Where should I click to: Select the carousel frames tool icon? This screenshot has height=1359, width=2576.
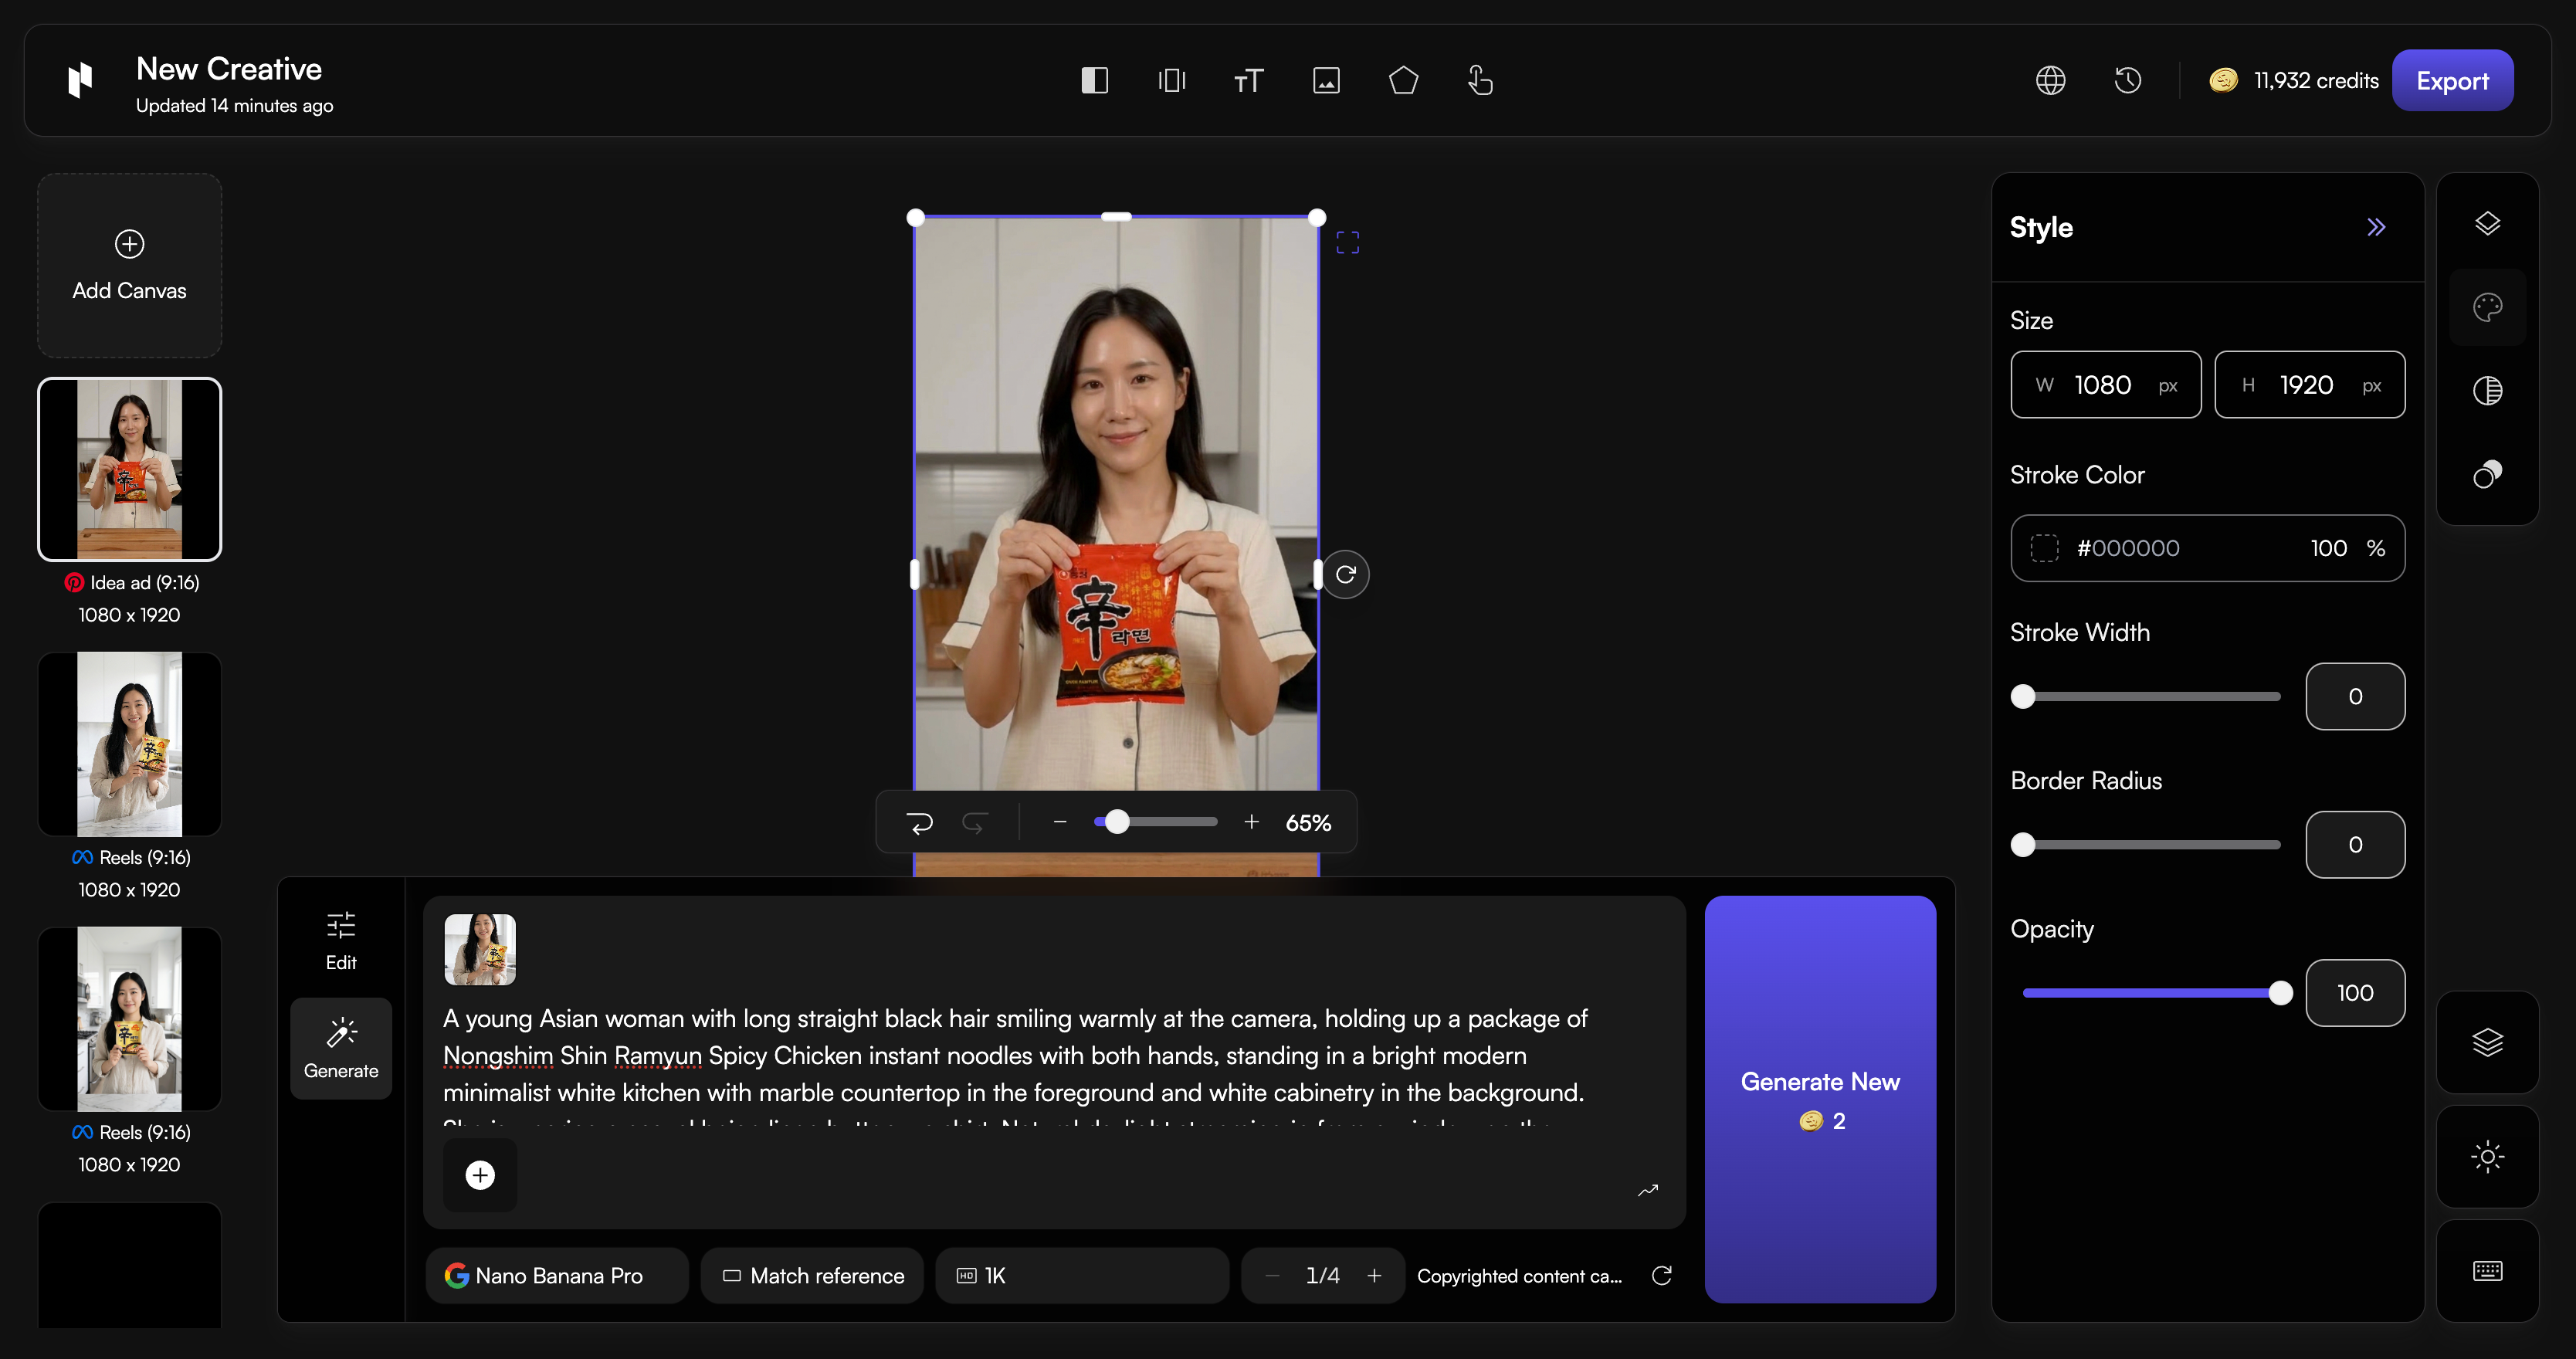[1172, 80]
